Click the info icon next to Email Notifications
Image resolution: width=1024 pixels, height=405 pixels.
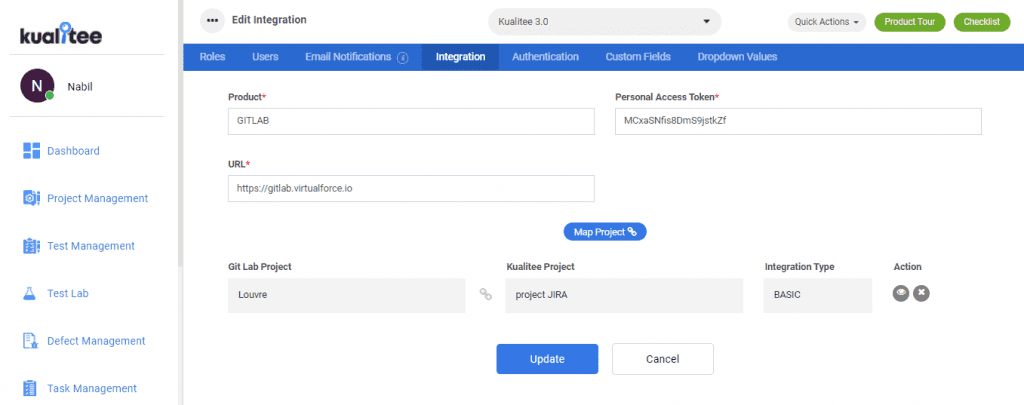click(402, 57)
